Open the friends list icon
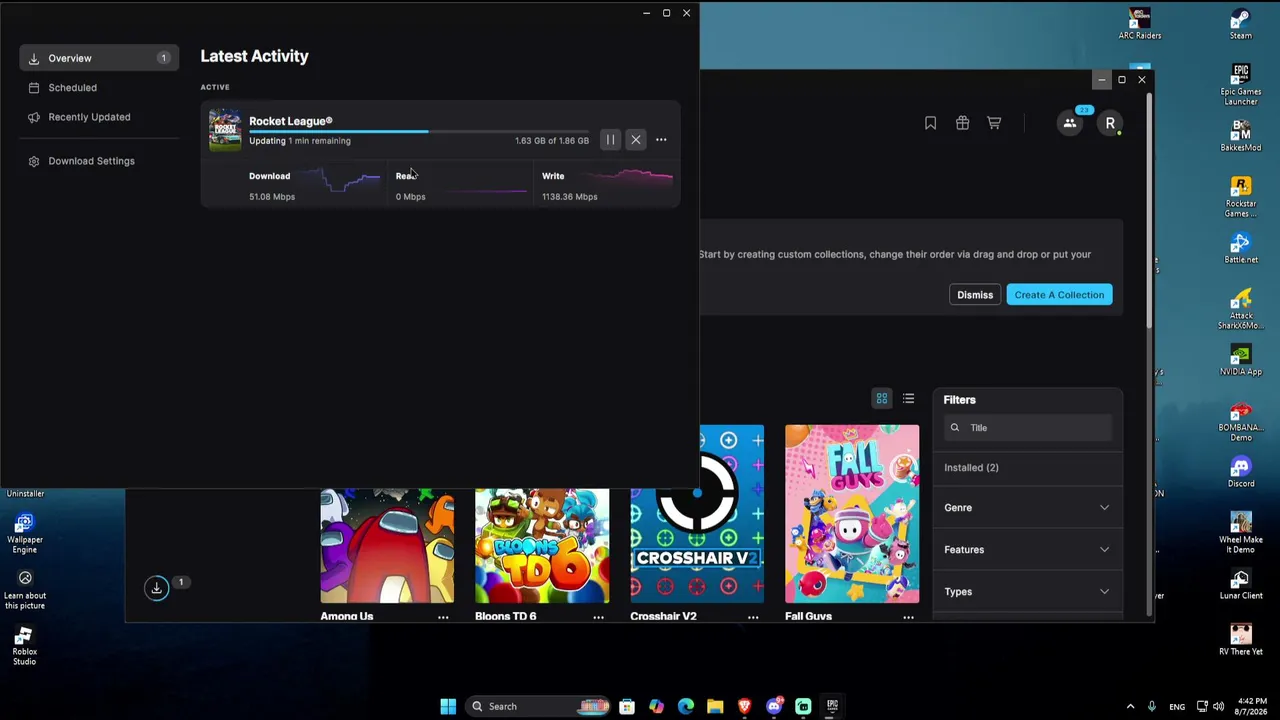1280x720 pixels. click(1070, 123)
